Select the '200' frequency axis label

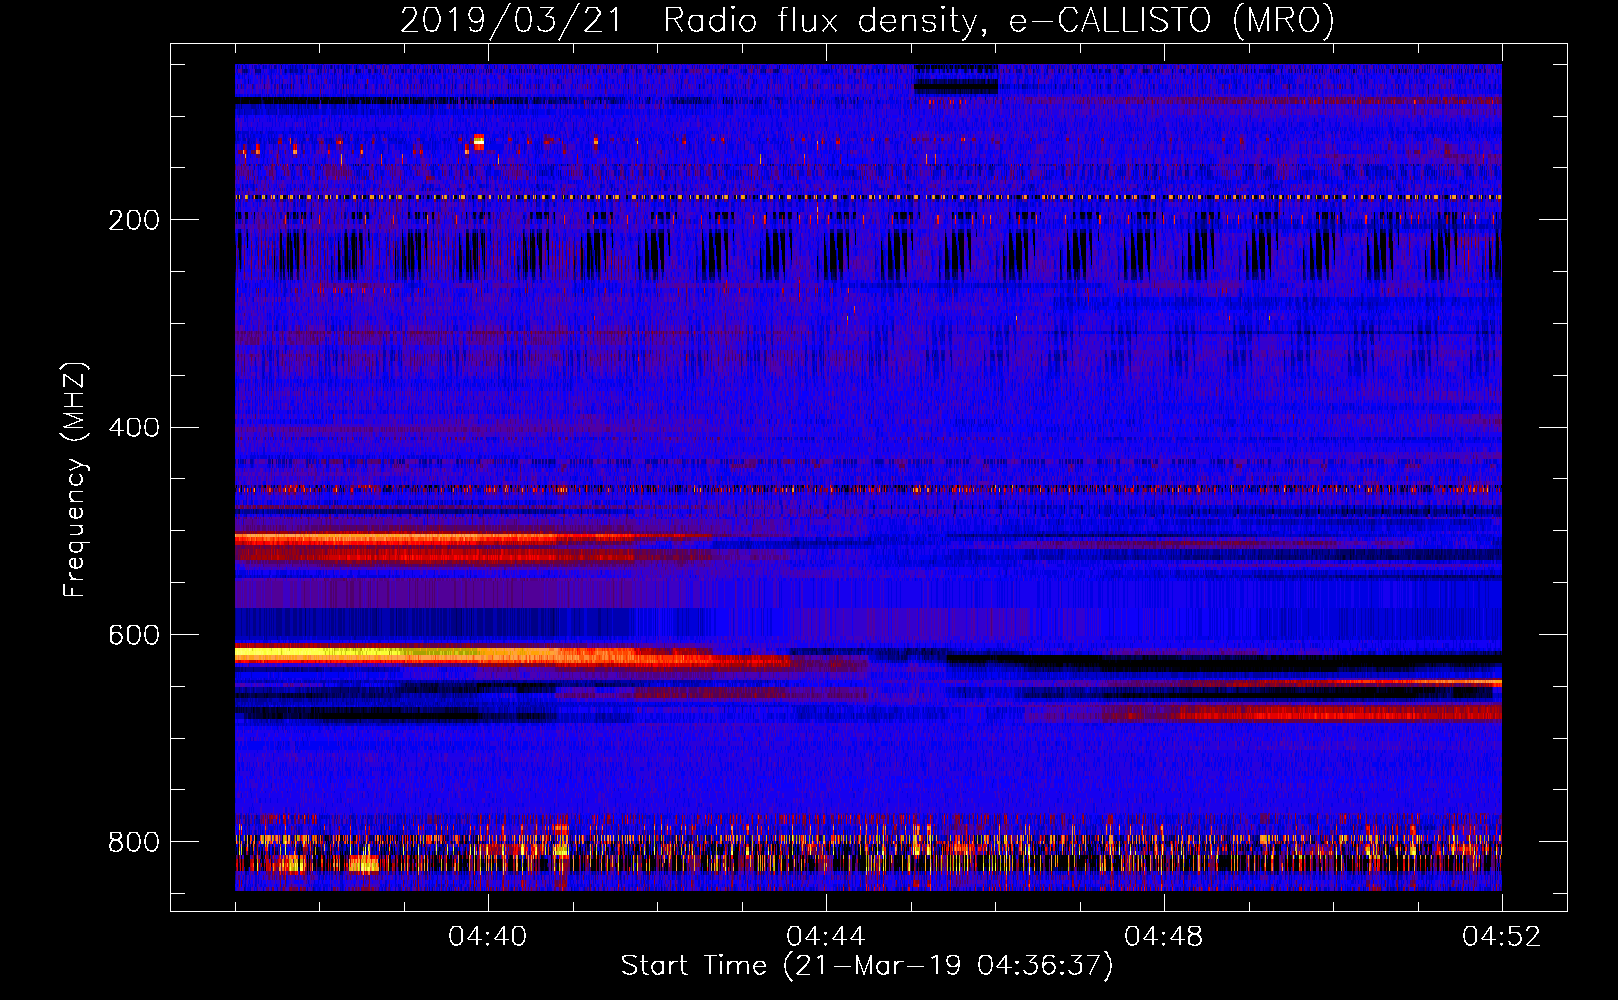(134, 220)
